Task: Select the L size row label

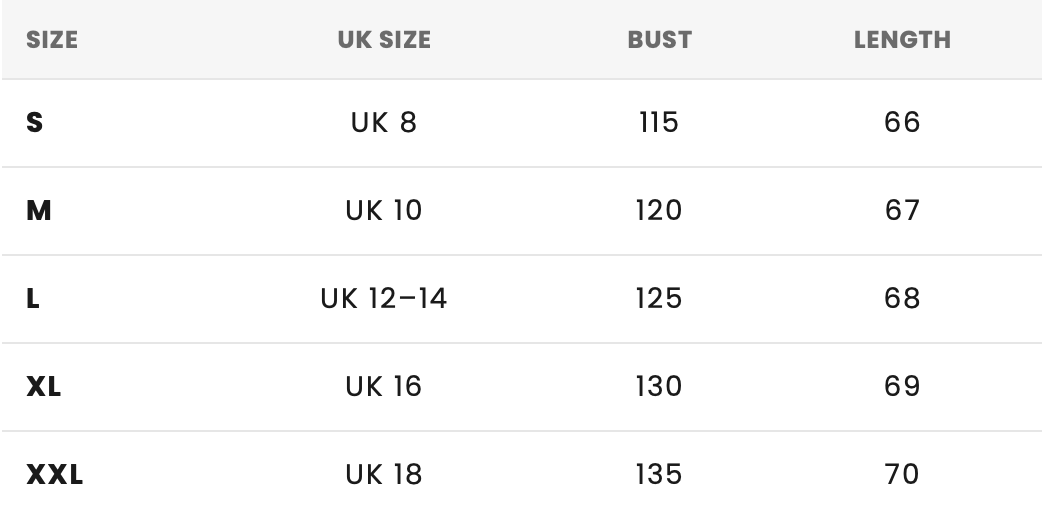Action: pos(33,299)
